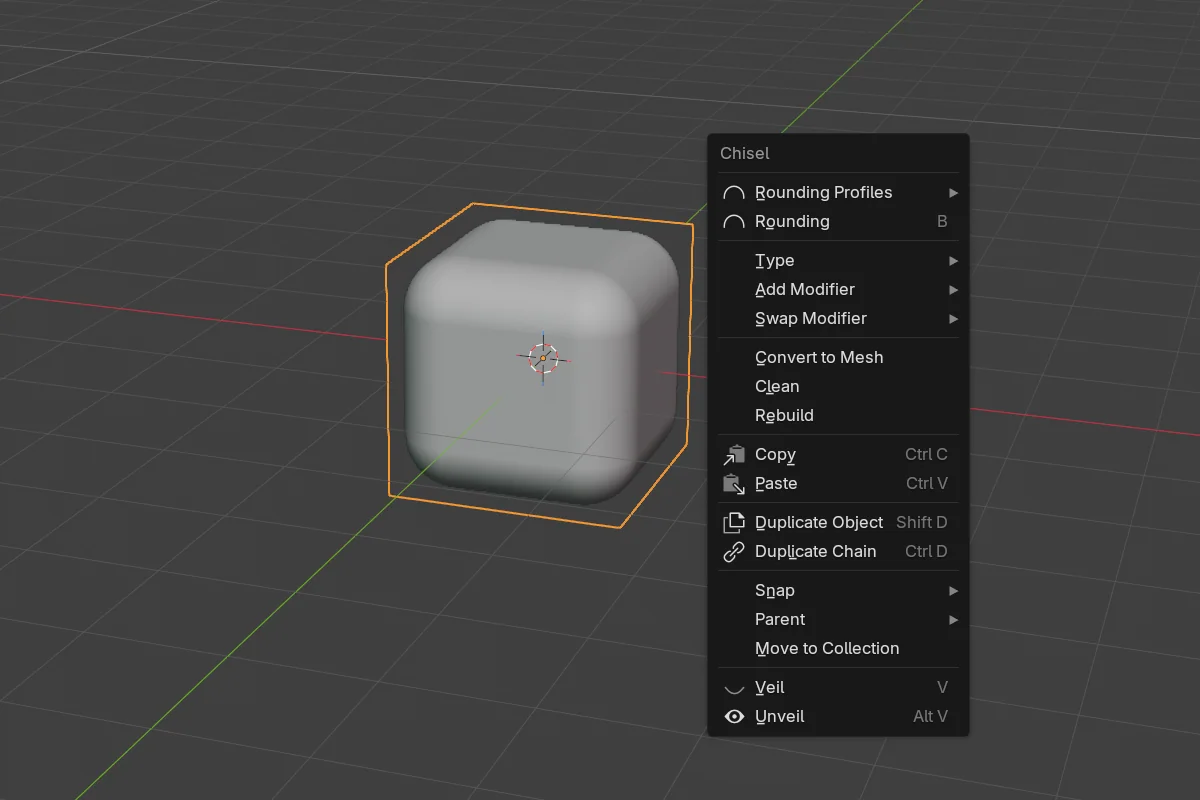
Task: Click the Veil closed-eye icon
Action: (x=734, y=689)
